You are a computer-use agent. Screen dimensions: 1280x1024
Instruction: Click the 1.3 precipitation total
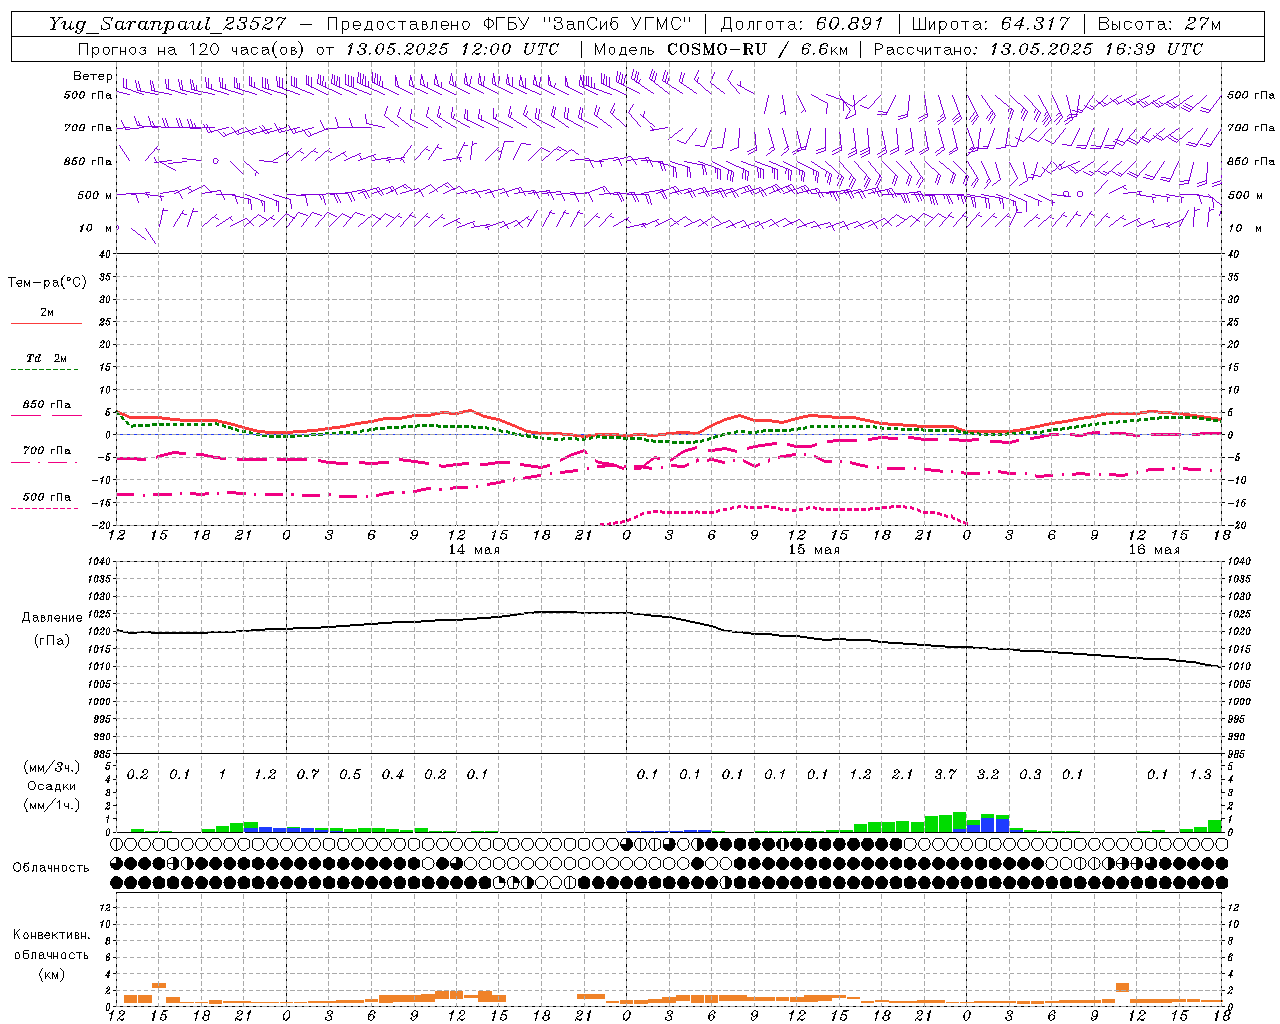coord(1200,774)
